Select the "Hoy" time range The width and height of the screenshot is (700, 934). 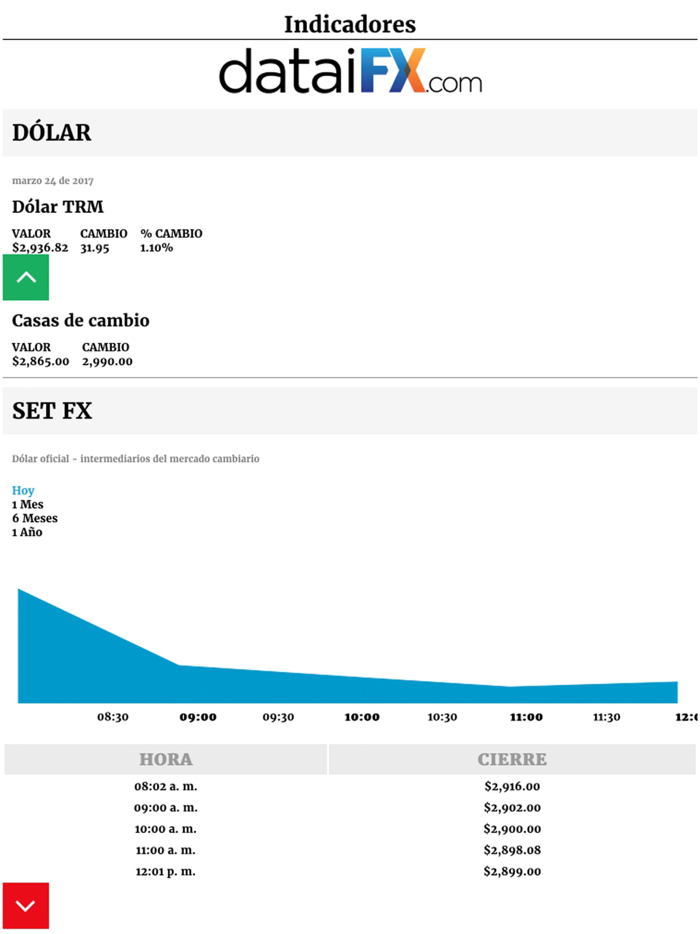coord(22,490)
